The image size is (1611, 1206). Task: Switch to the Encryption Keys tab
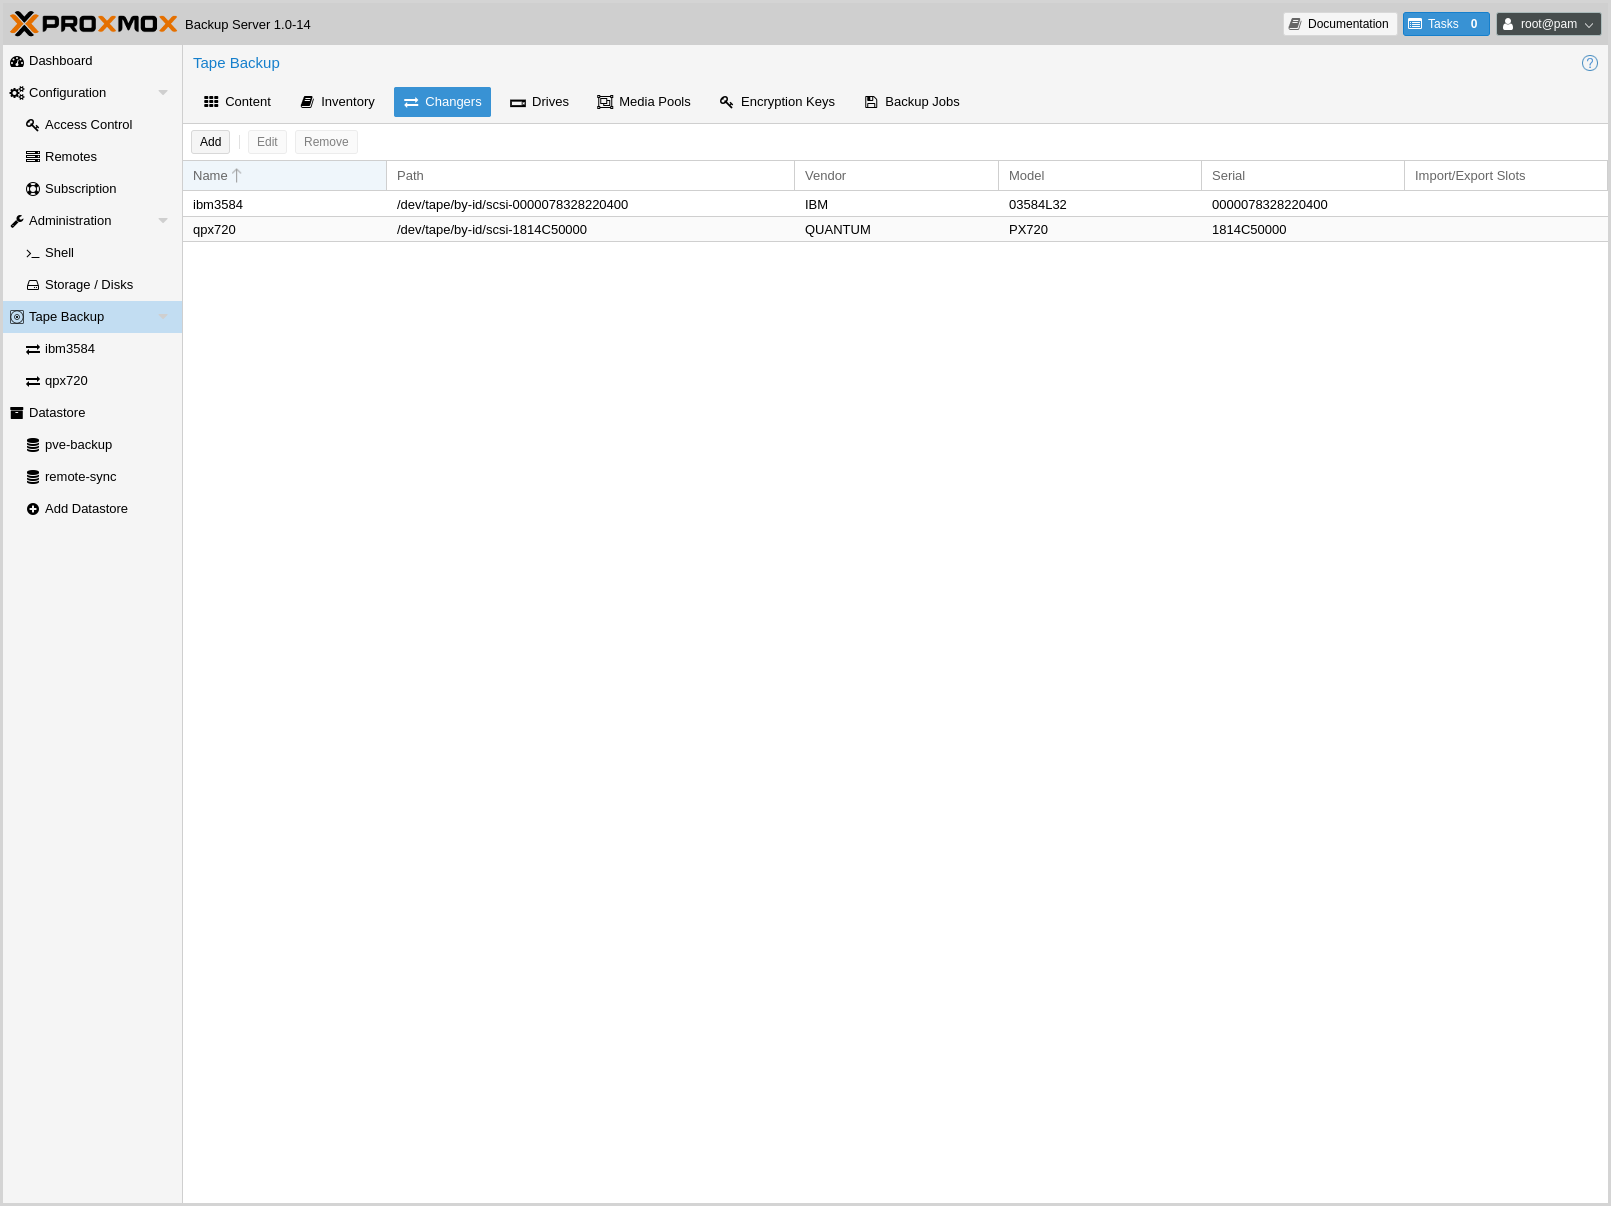coord(777,102)
